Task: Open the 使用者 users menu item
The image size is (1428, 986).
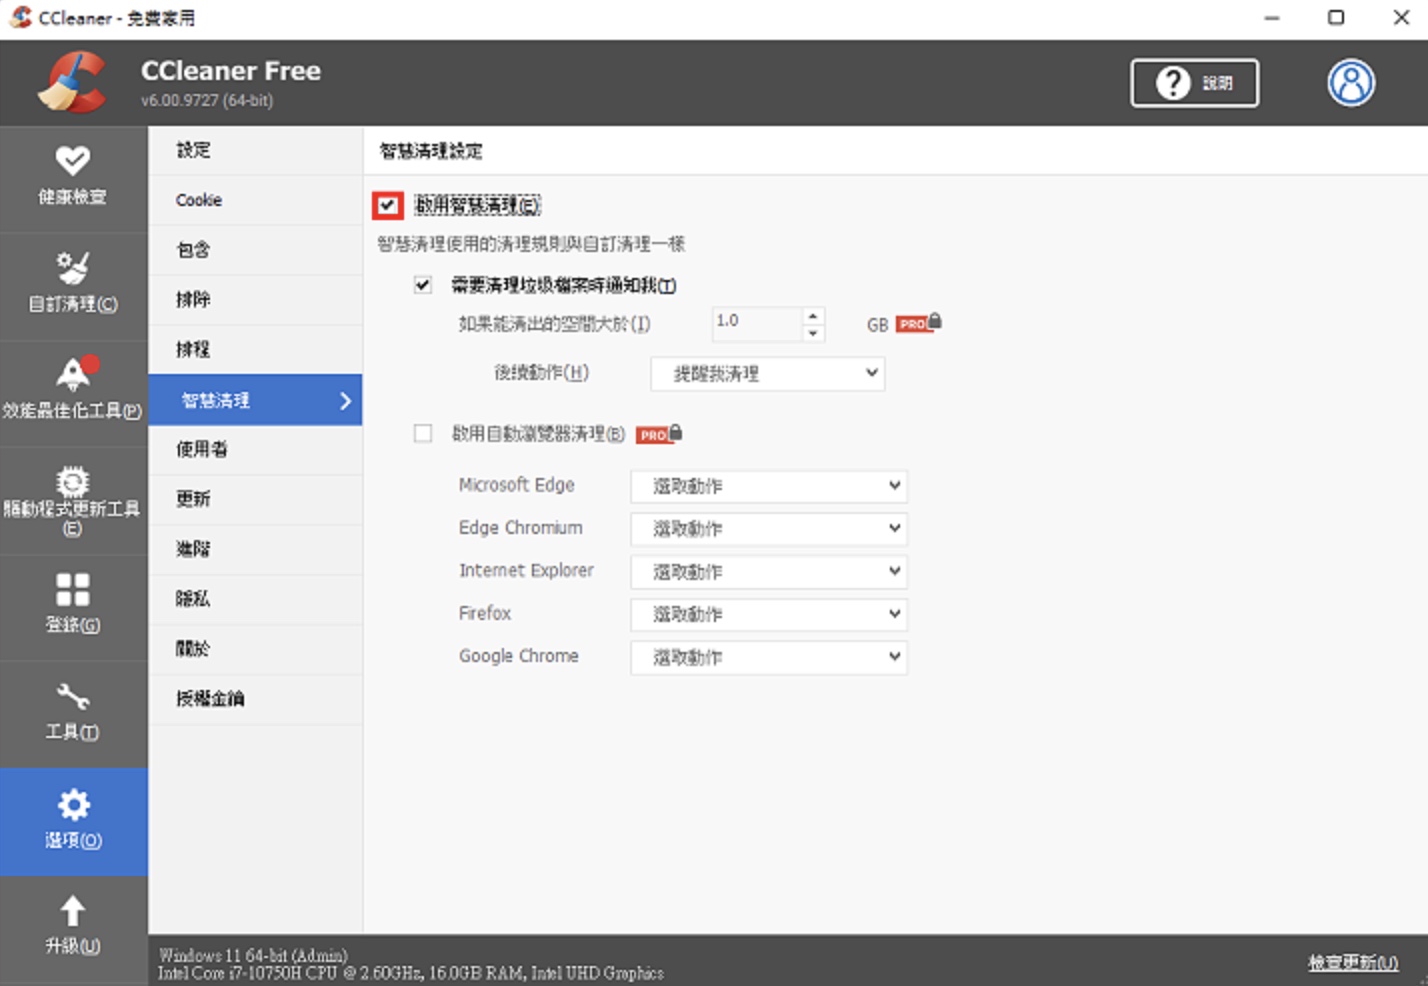Action: [x=255, y=450]
